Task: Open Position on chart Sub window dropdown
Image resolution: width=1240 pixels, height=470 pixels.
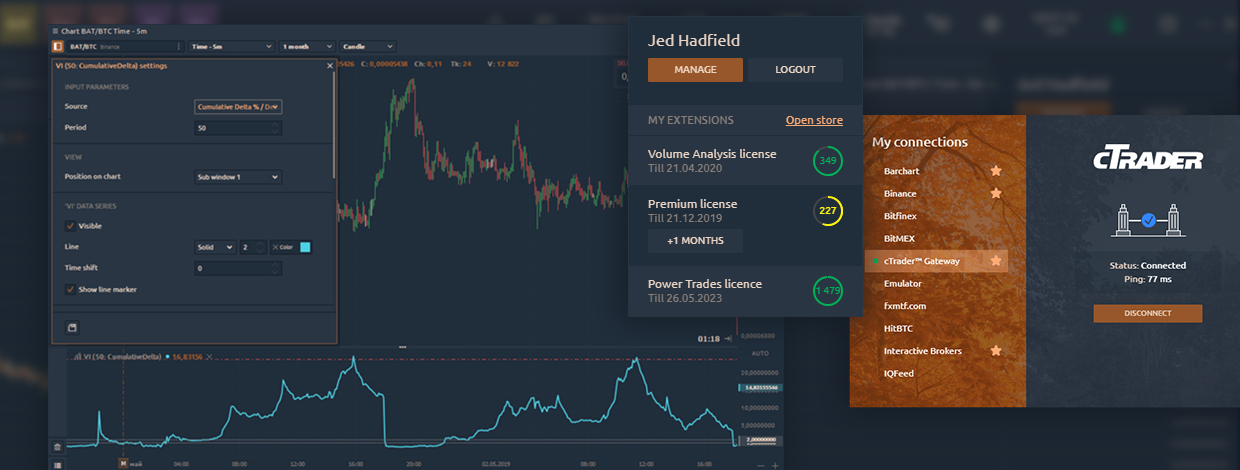Action: 239,177
